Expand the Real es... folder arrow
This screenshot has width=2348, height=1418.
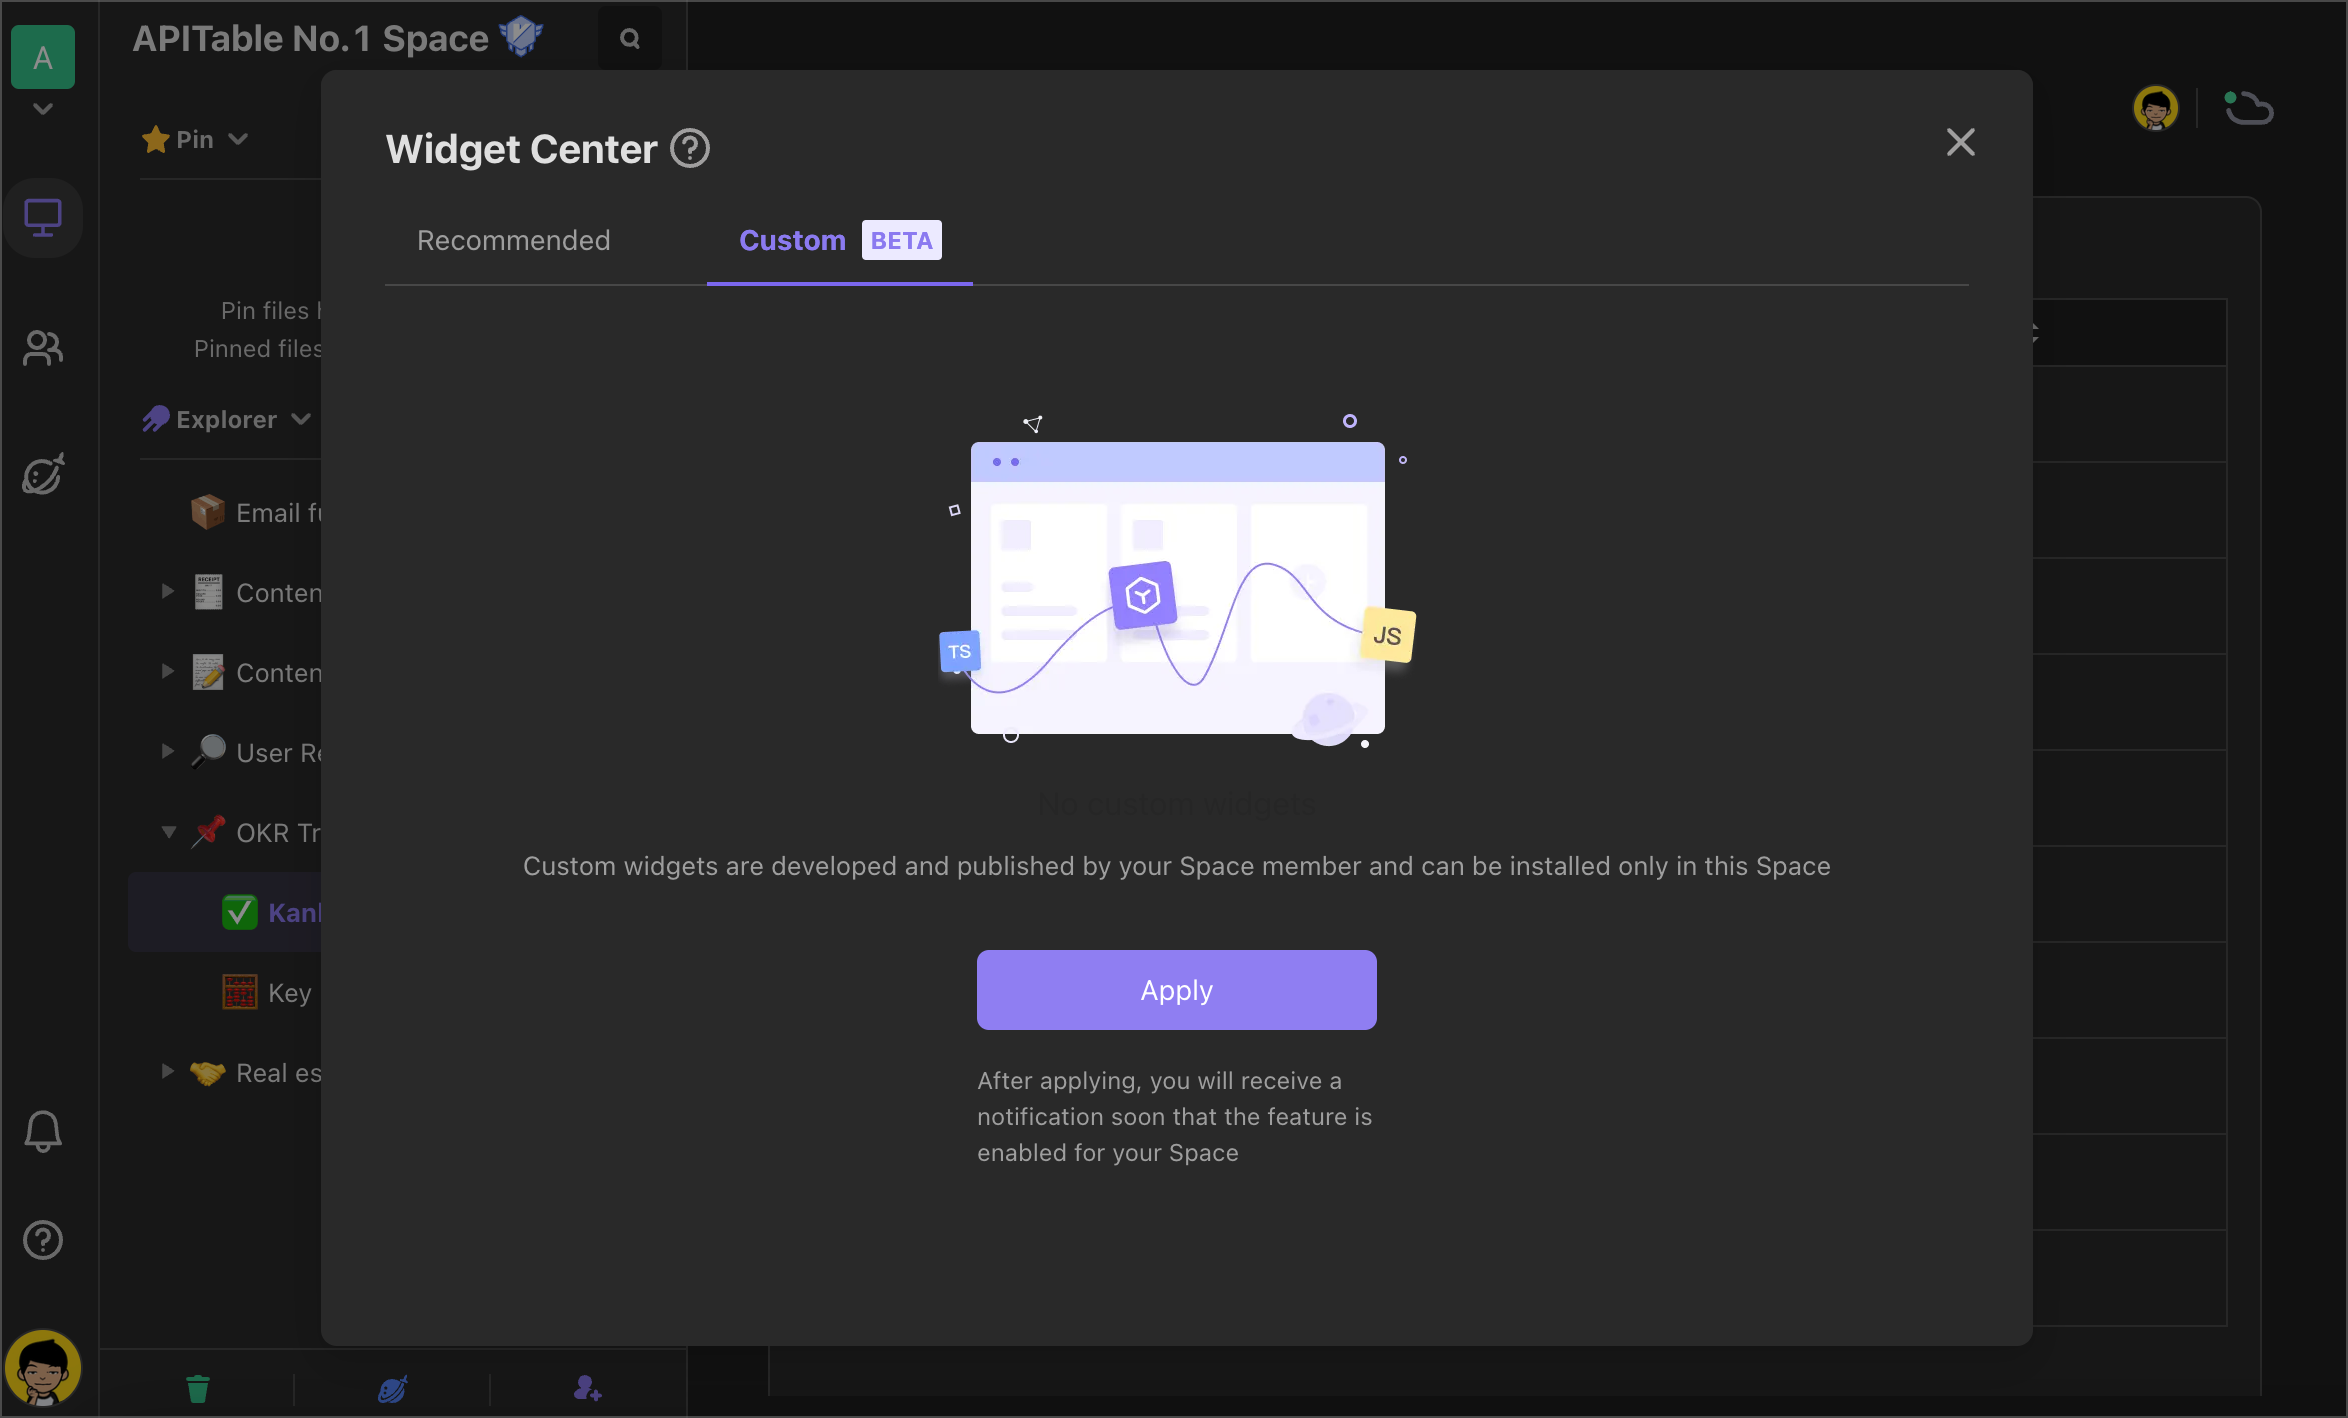tap(168, 1072)
